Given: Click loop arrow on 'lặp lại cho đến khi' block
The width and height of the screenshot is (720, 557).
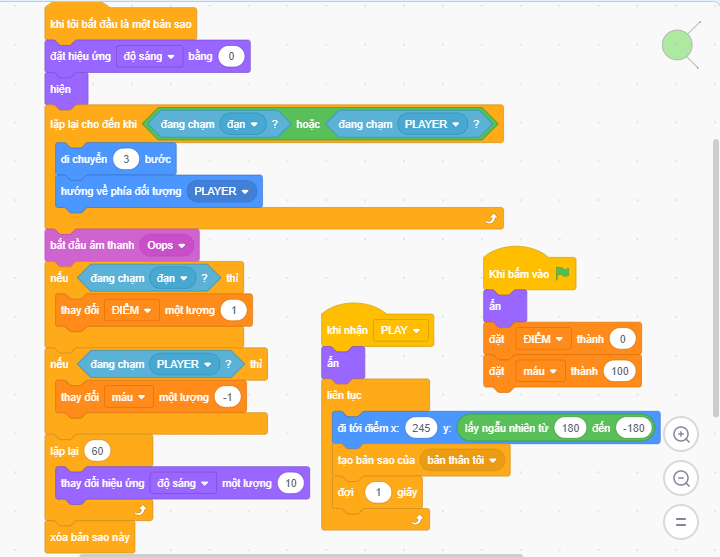Looking at the screenshot, I should point(490,217).
